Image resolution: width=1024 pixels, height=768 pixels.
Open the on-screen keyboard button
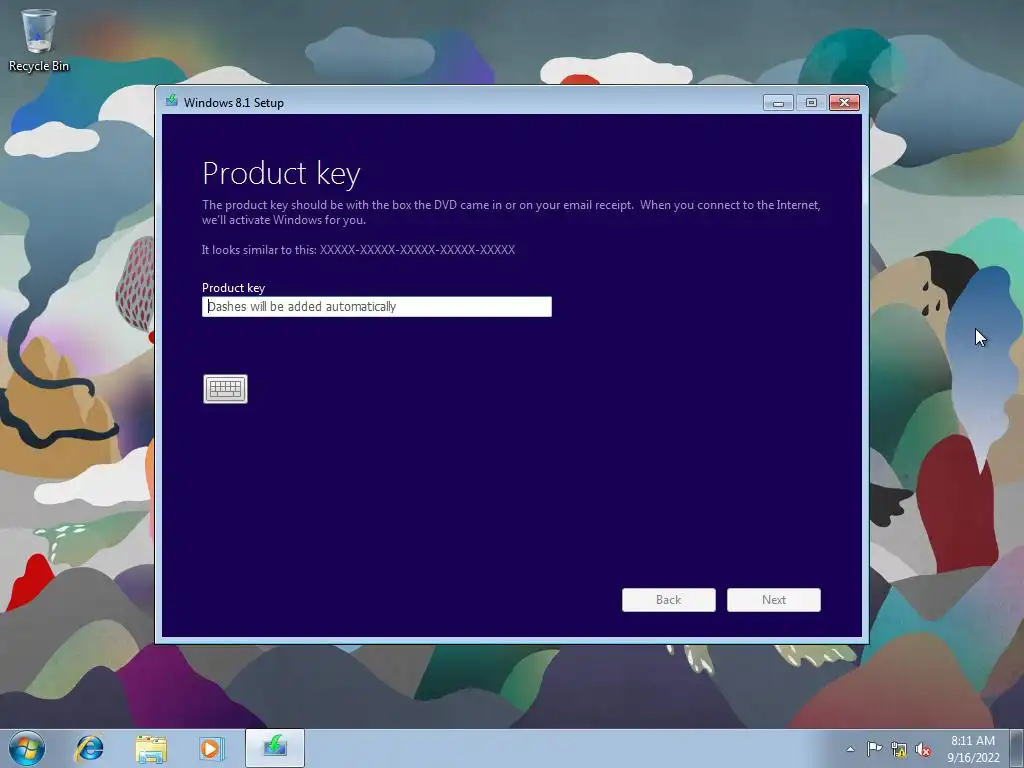point(225,389)
